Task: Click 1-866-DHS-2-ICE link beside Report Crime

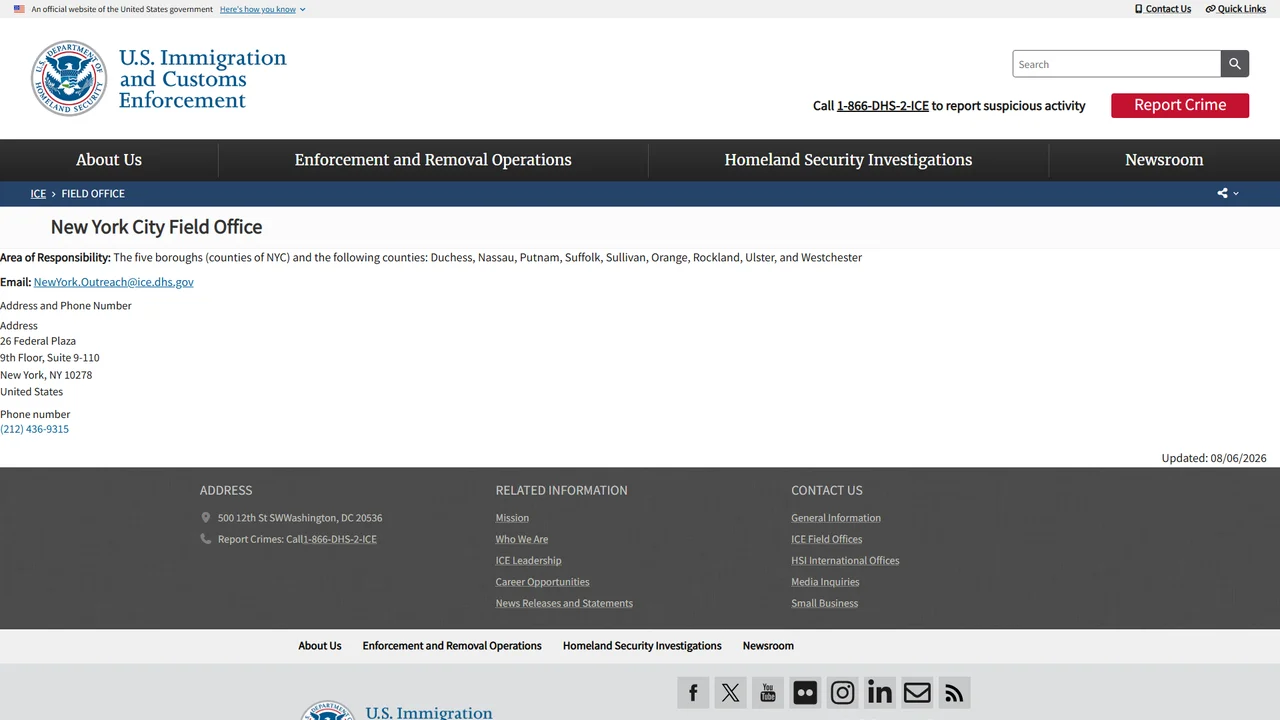Action: (883, 106)
